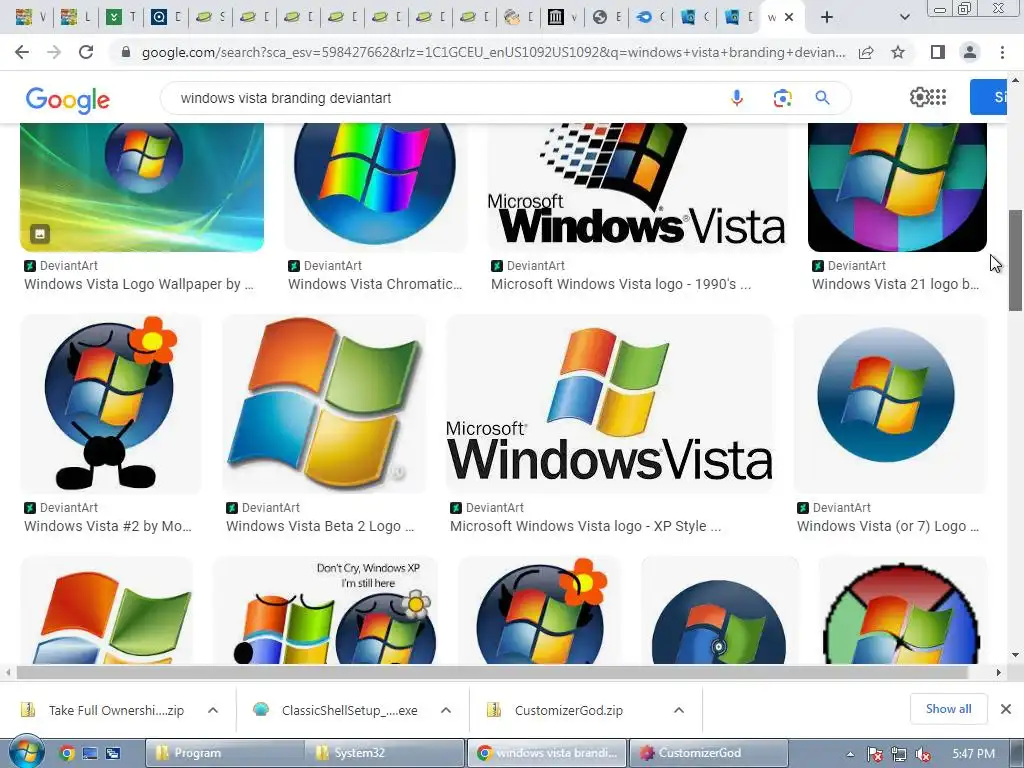
Task: Click the forward navigation arrow
Action: click(54, 52)
